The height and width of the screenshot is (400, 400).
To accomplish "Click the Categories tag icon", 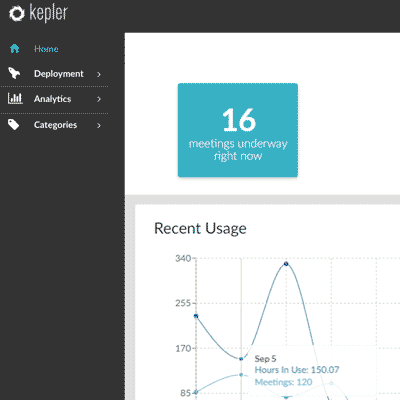I will click(14, 125).
